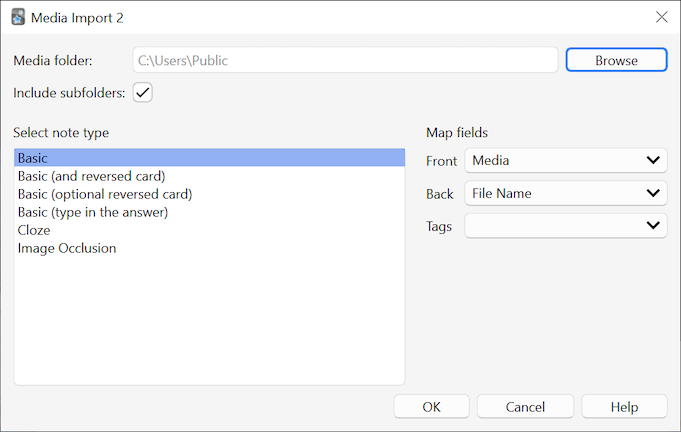Choose Image Occlusion from the list
This screenshot has height=432, width=681.
pos(67,248)
